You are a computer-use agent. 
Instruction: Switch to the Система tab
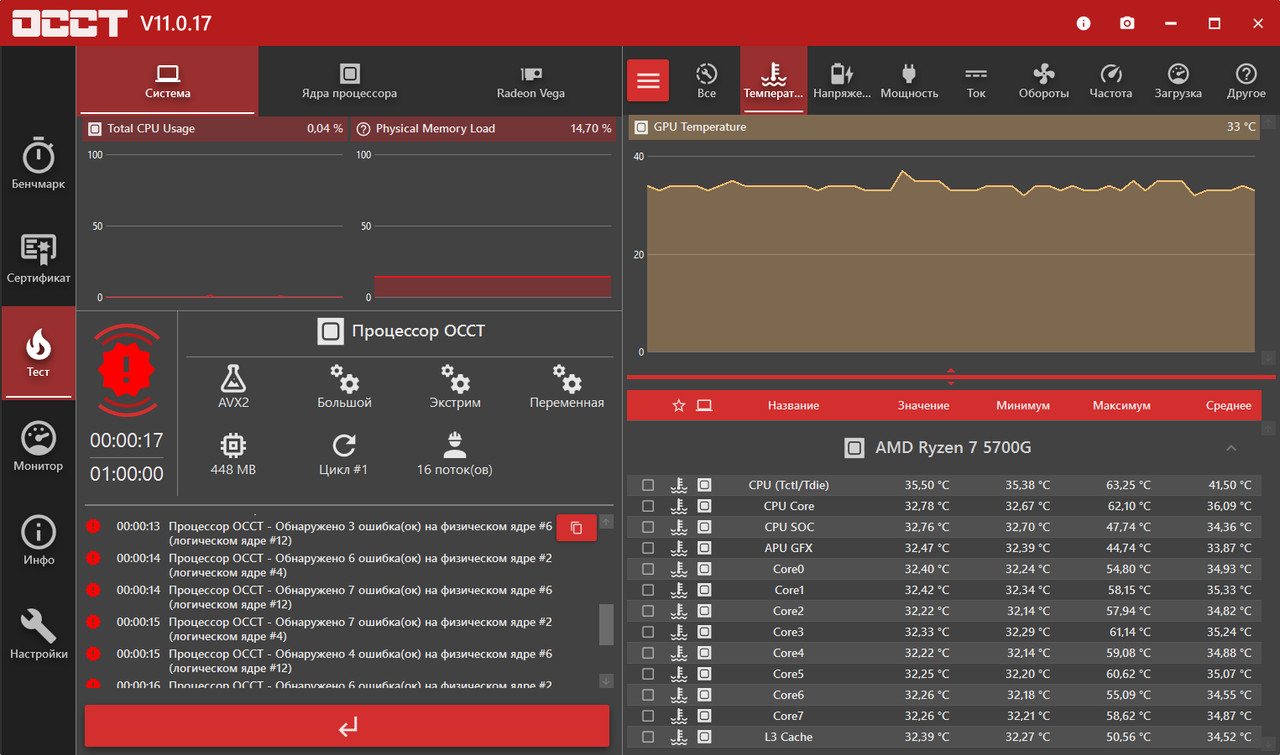point(168,81)
